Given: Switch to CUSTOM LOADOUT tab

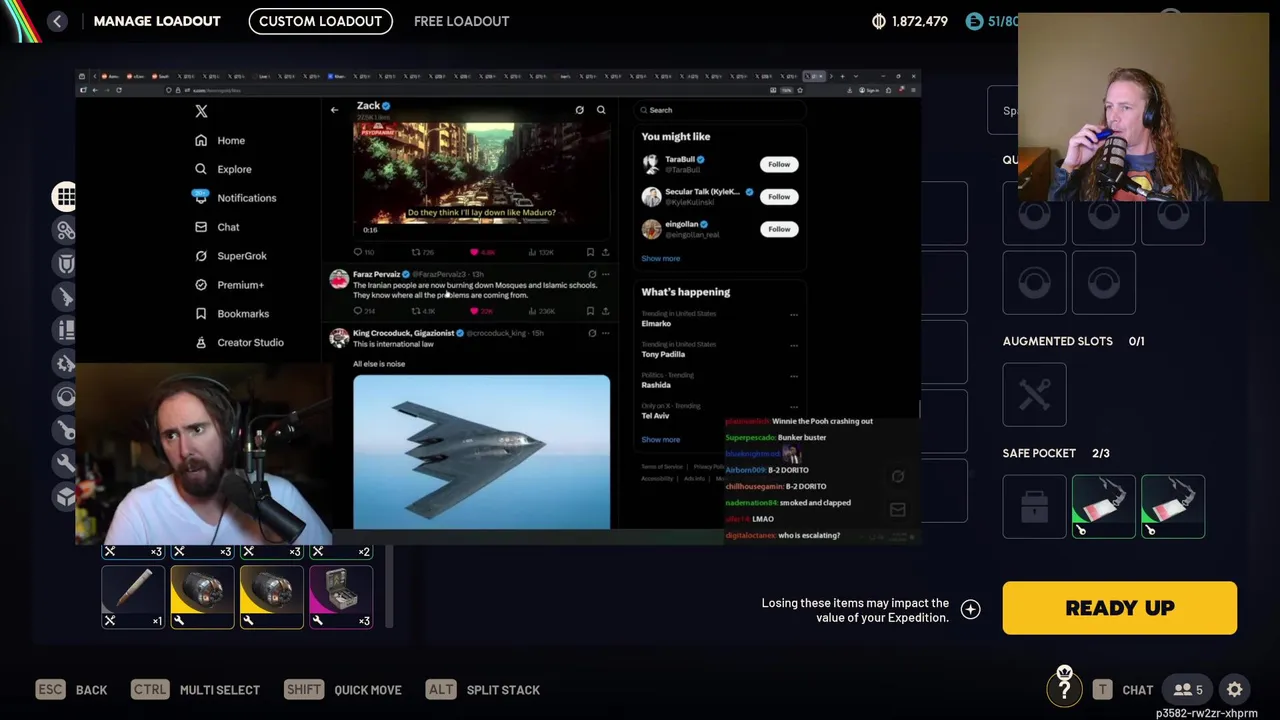Looking at the screenshot, I should [x=320, y=21].
